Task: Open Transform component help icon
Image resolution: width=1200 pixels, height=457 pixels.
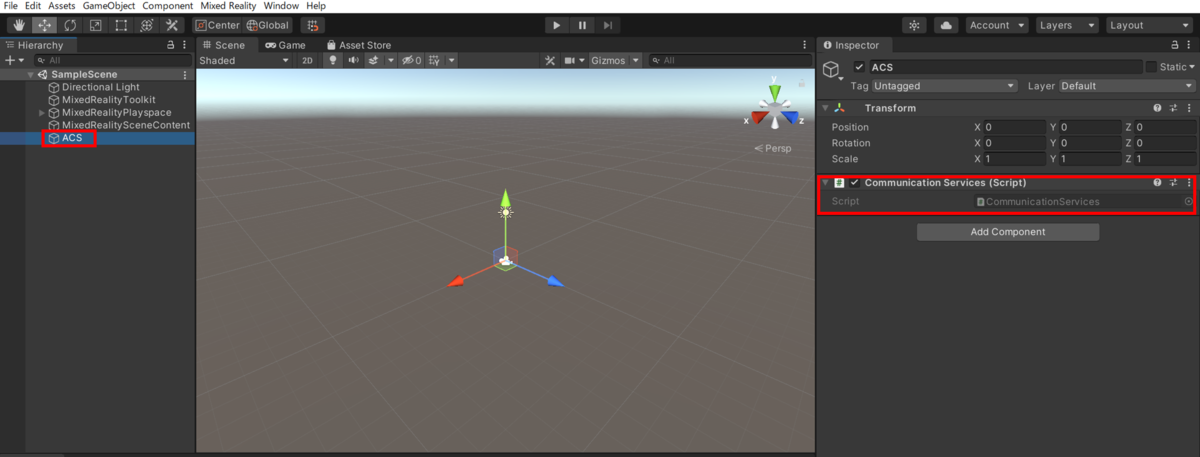Action: point(1158,108)
